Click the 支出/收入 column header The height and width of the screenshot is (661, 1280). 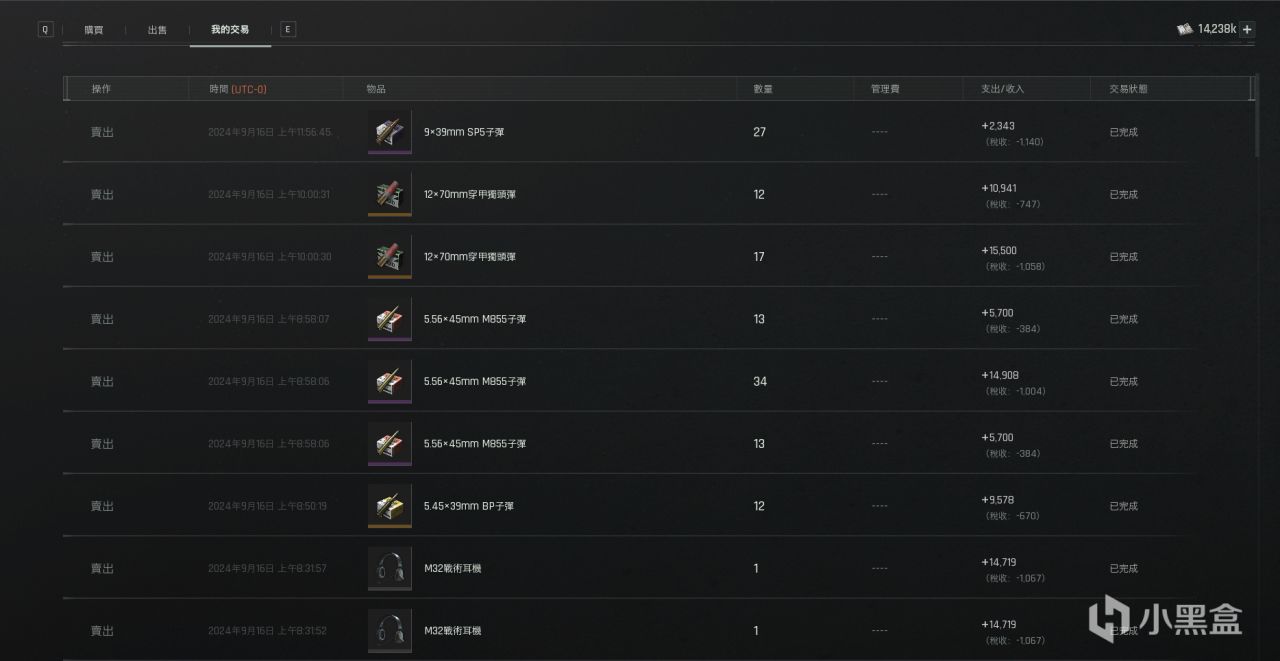coord(1002,89)
